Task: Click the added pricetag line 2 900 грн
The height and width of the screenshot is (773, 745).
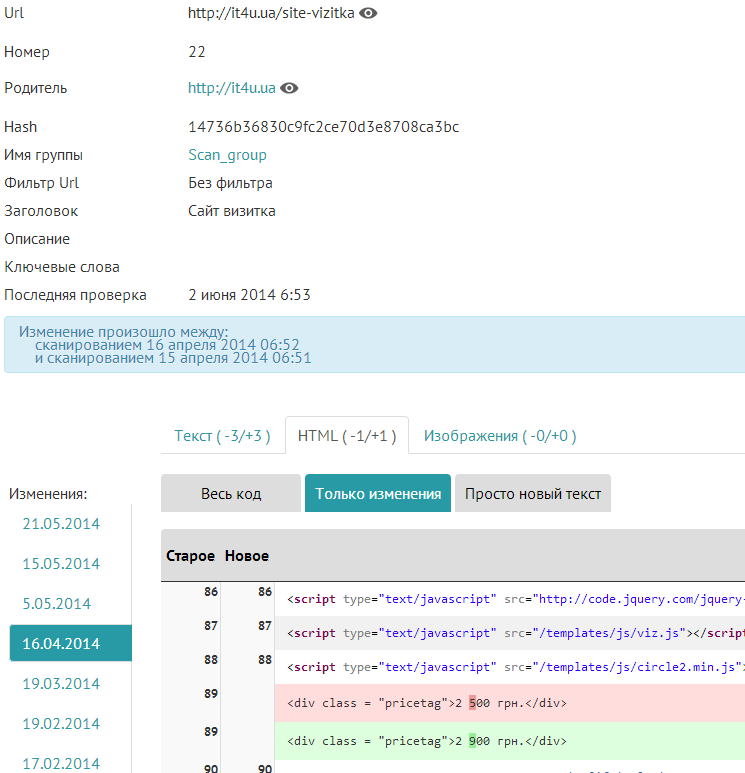Action: [x=427, y=742]
